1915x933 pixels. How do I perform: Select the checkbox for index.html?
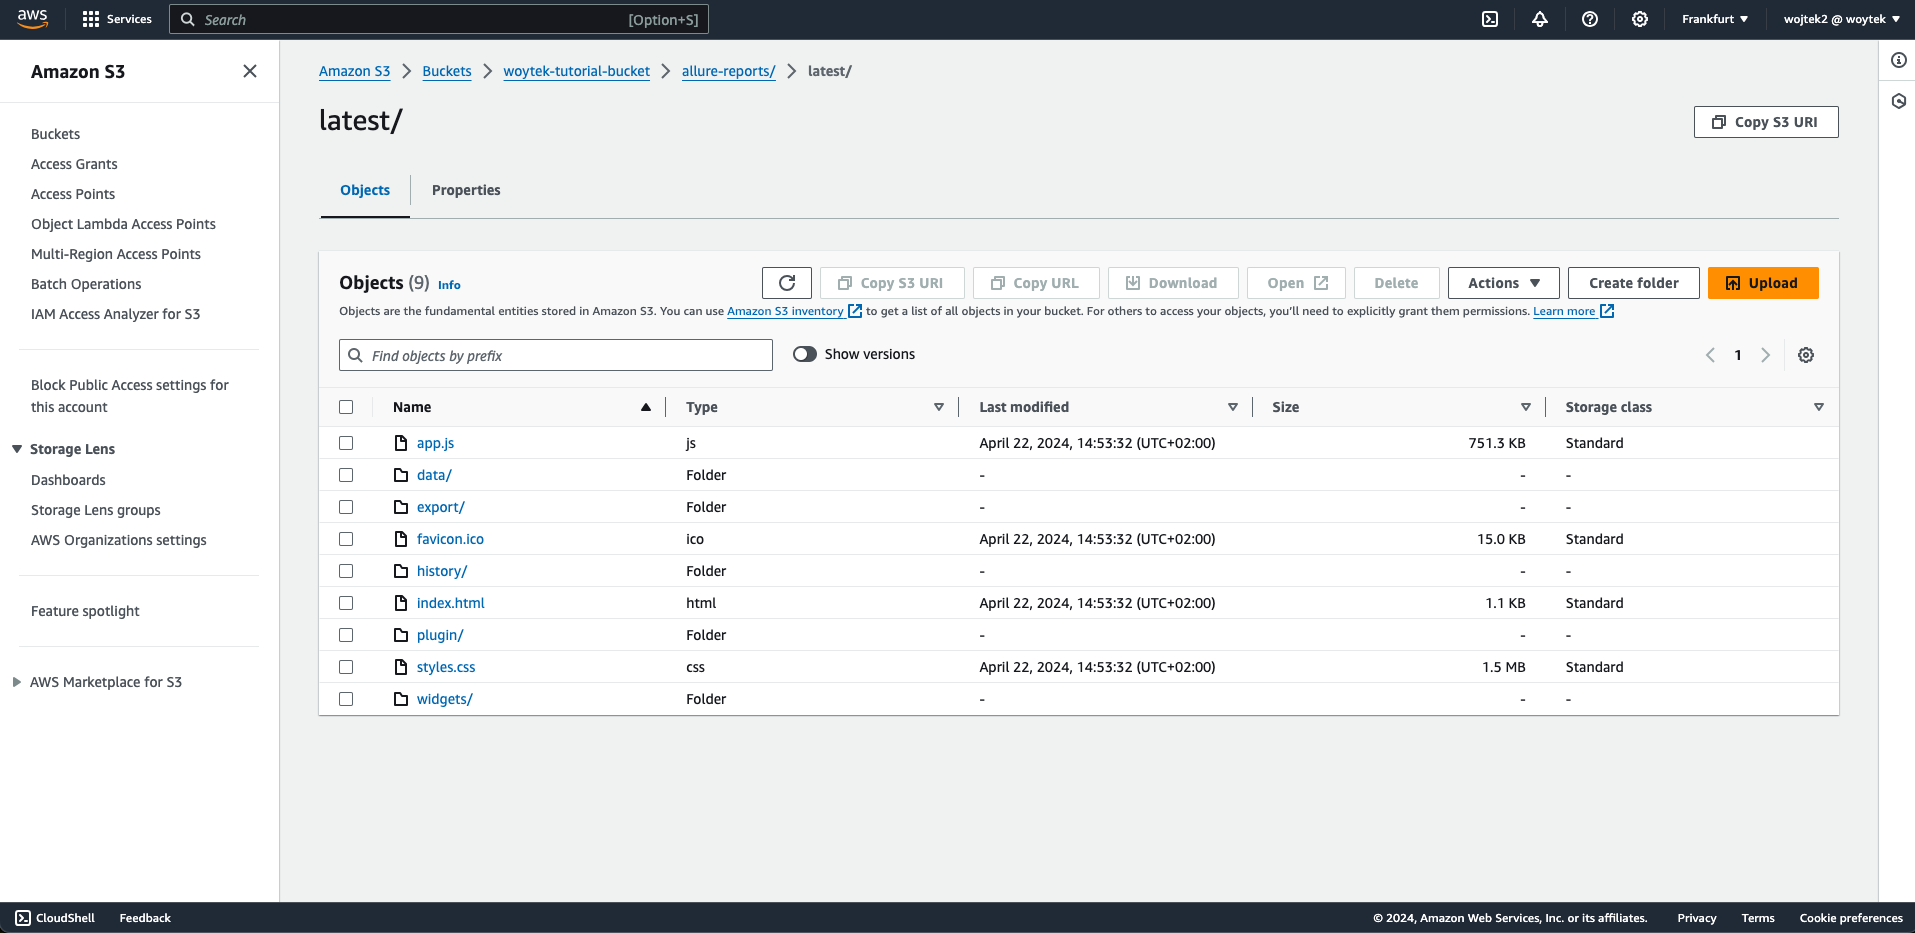coord(346,603)
